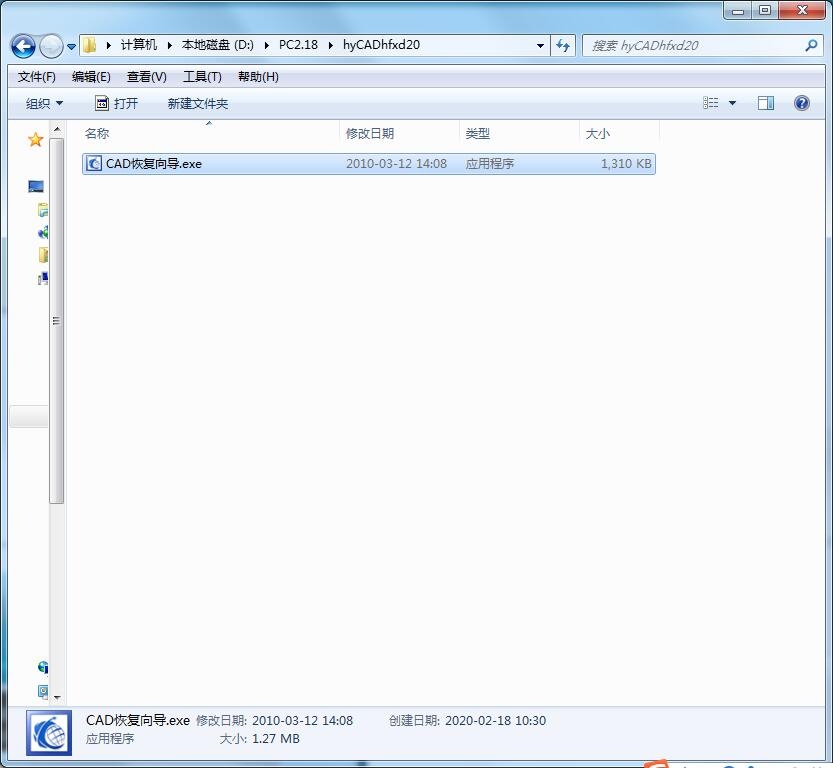This screenshot has width=833, height=768.
Task: Expand the view options dropdown arrow
Action: tap(732, 103)
